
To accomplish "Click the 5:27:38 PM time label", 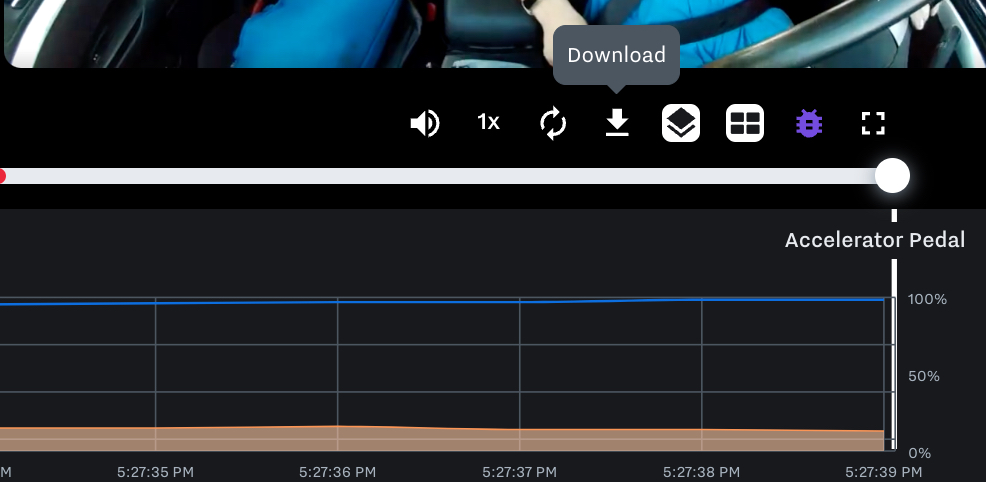I will pos(701,472).
